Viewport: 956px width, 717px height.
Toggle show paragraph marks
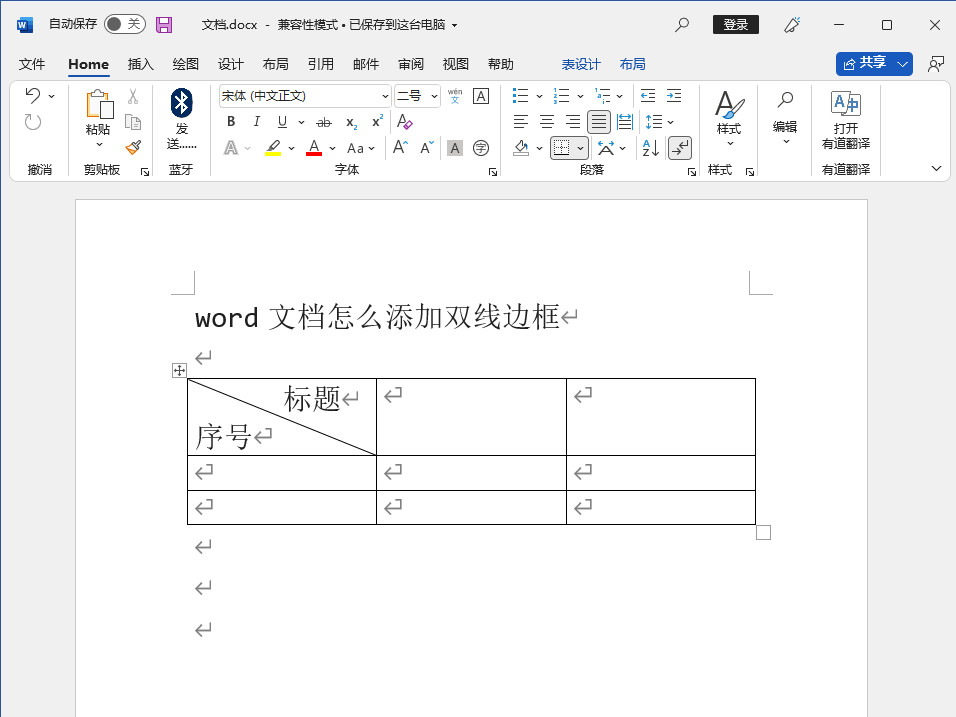680,148
